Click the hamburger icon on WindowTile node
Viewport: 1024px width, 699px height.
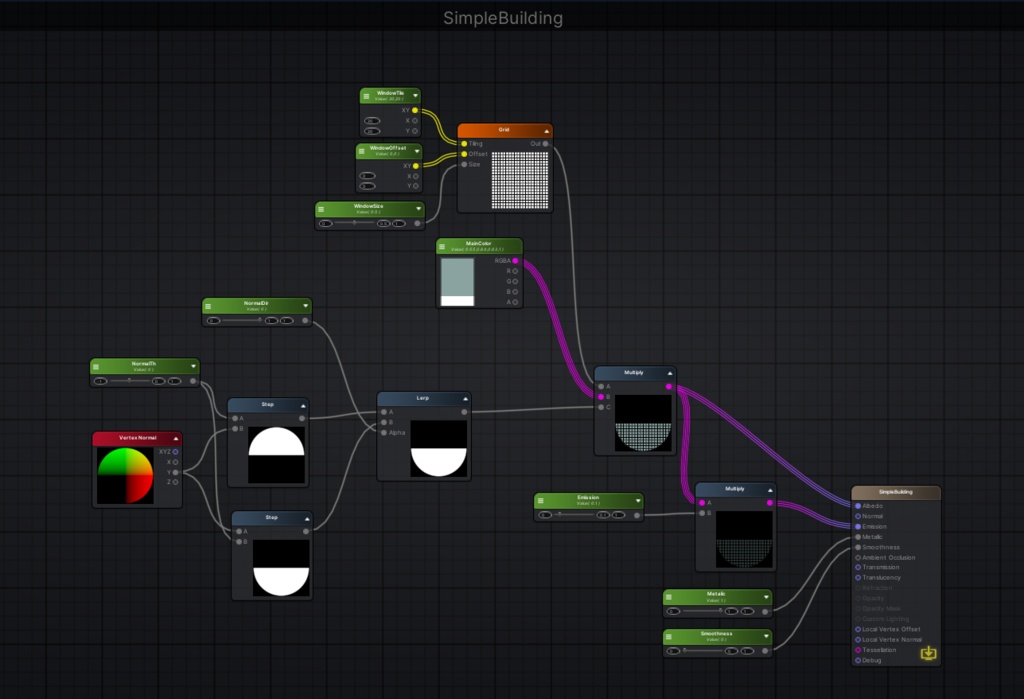tap(367, 95)
